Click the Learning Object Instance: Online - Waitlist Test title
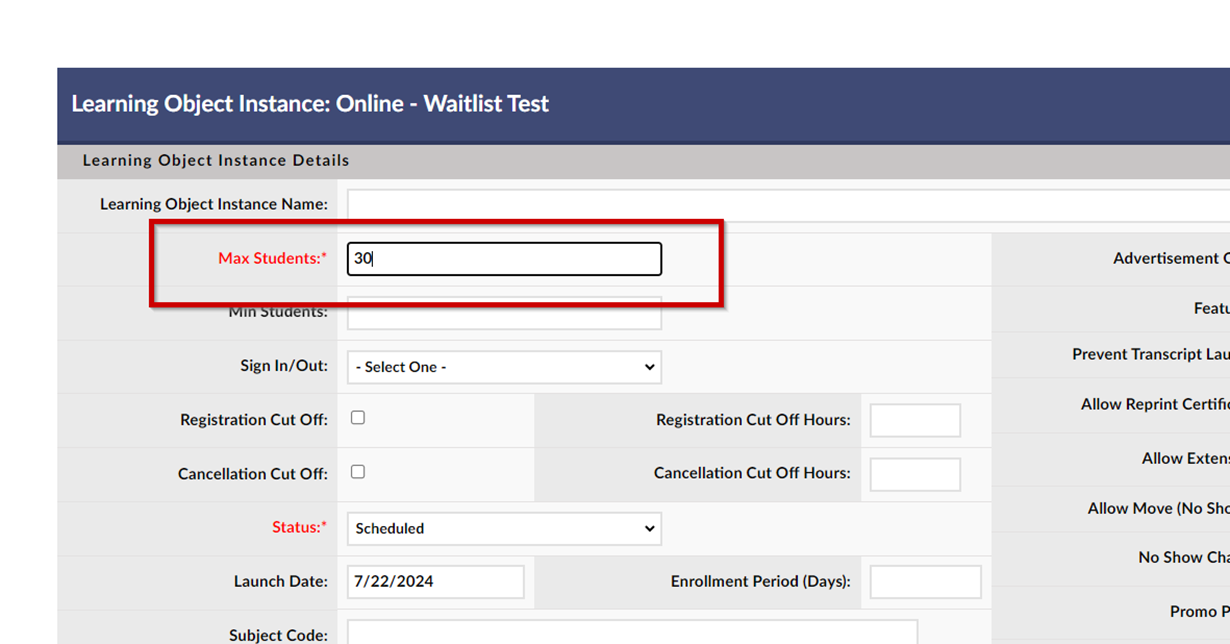The width and height of the screenshot is (1230, 644). coord(310,104)
